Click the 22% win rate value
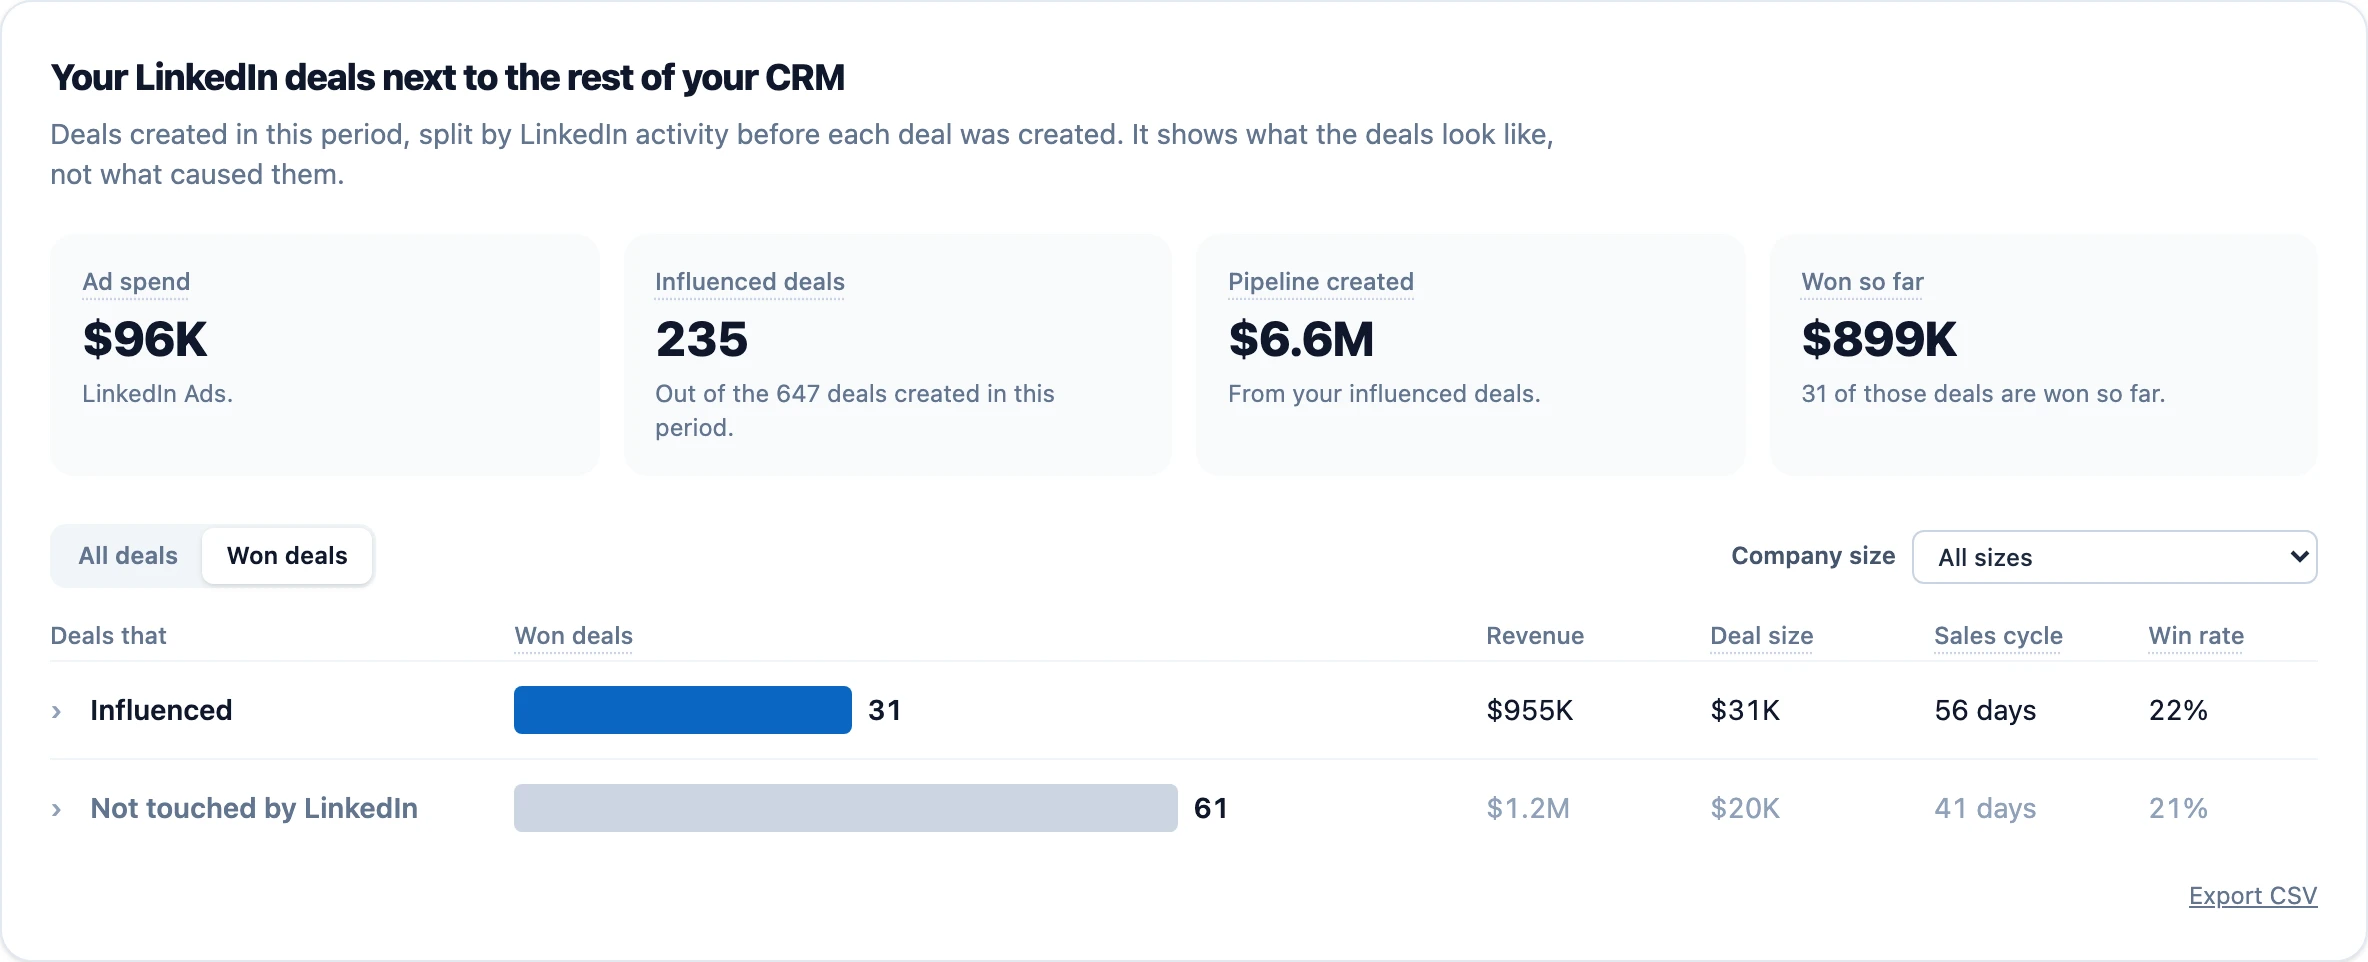Image resolution: width=2368 pixels, height=962 pixels. click(2178, 710)
